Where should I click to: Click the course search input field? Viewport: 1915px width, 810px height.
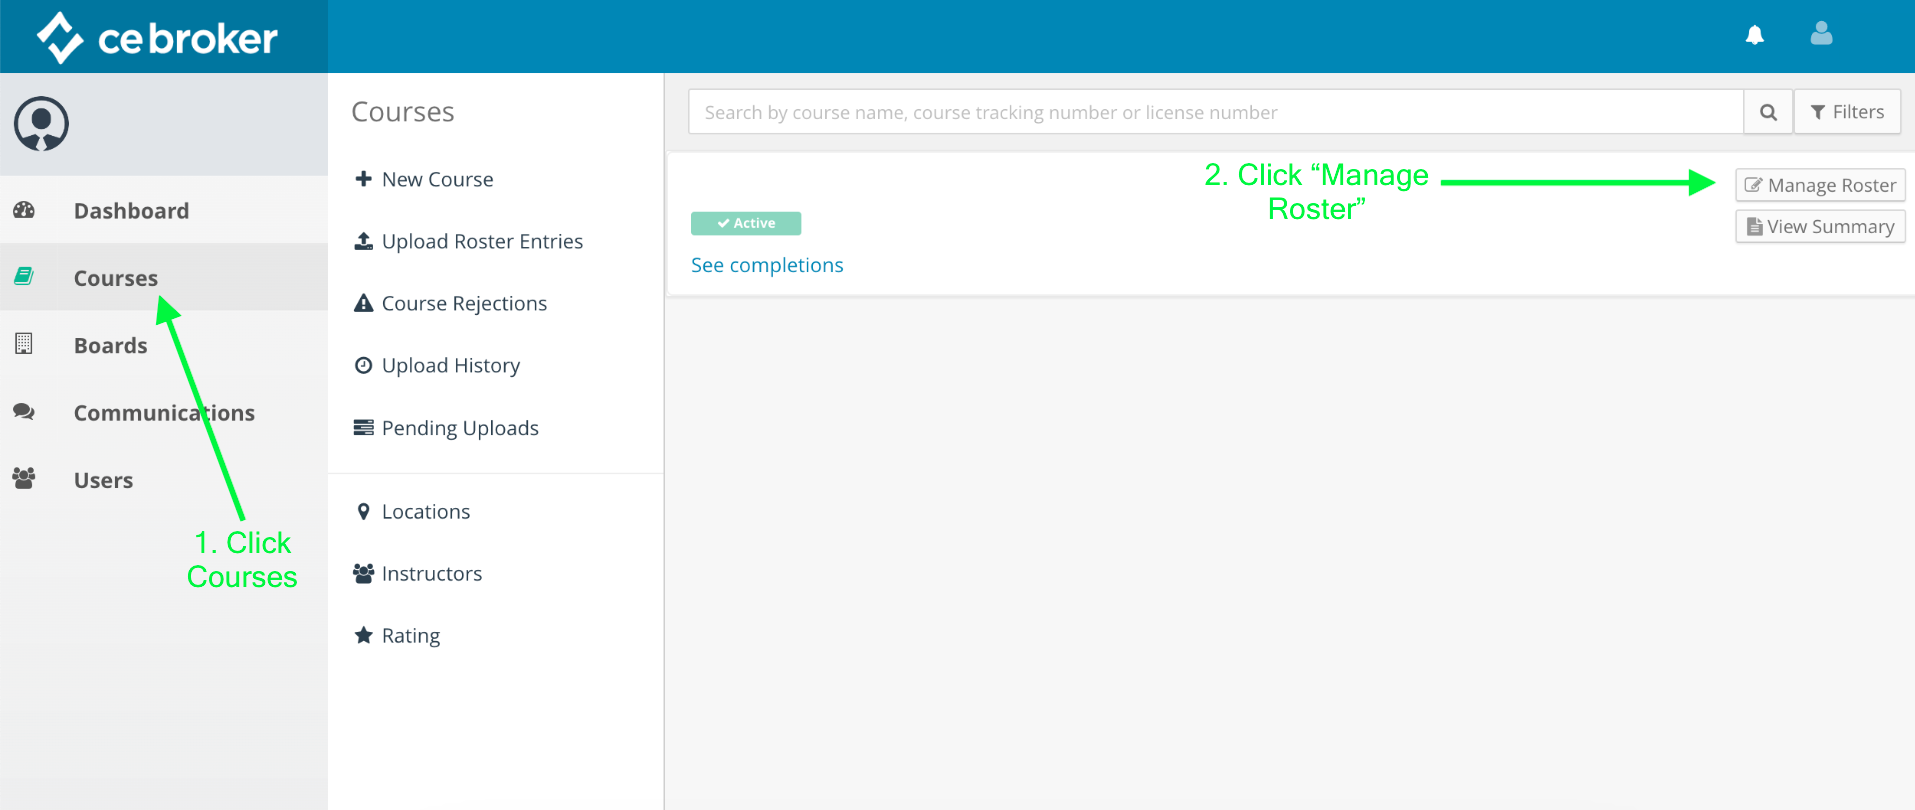tap(1215, 112)
